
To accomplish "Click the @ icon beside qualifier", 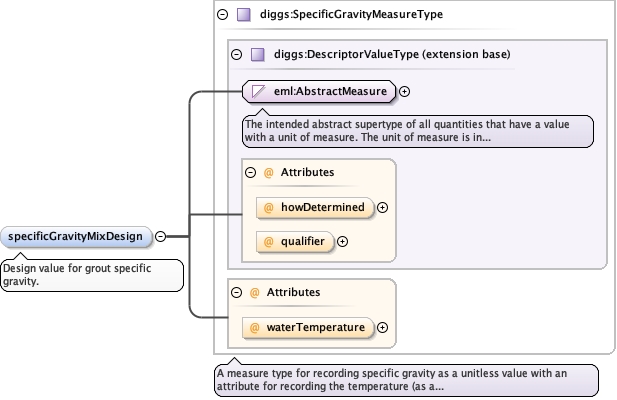I will point(268,241).
